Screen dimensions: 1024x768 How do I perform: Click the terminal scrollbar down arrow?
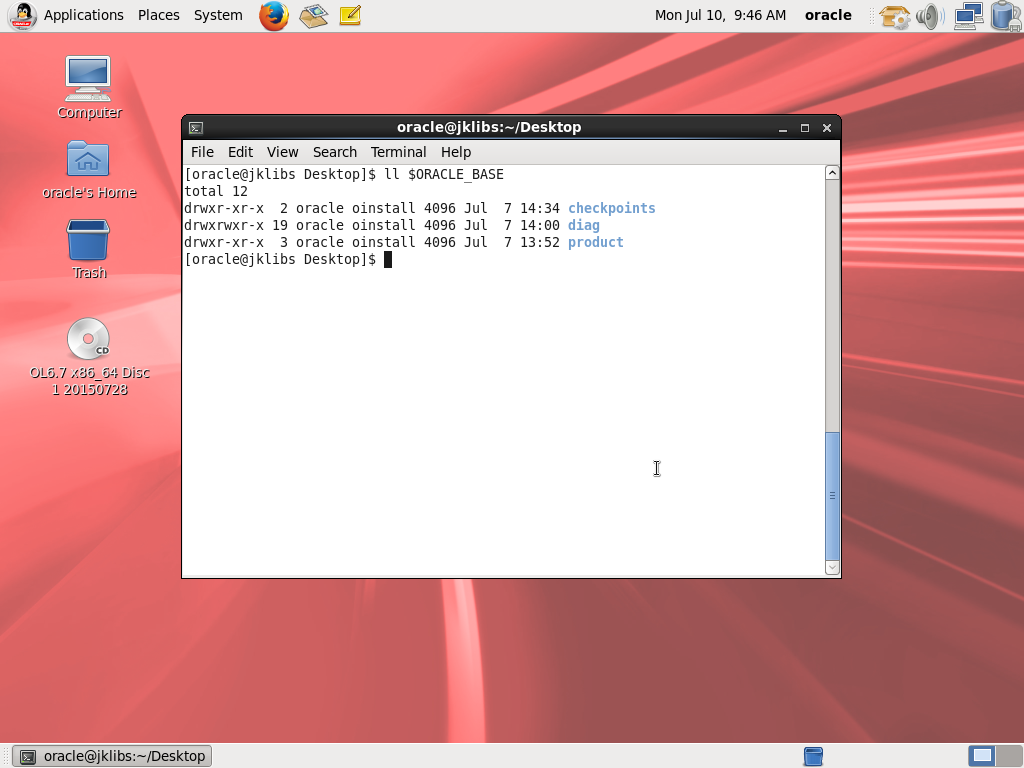832,568
